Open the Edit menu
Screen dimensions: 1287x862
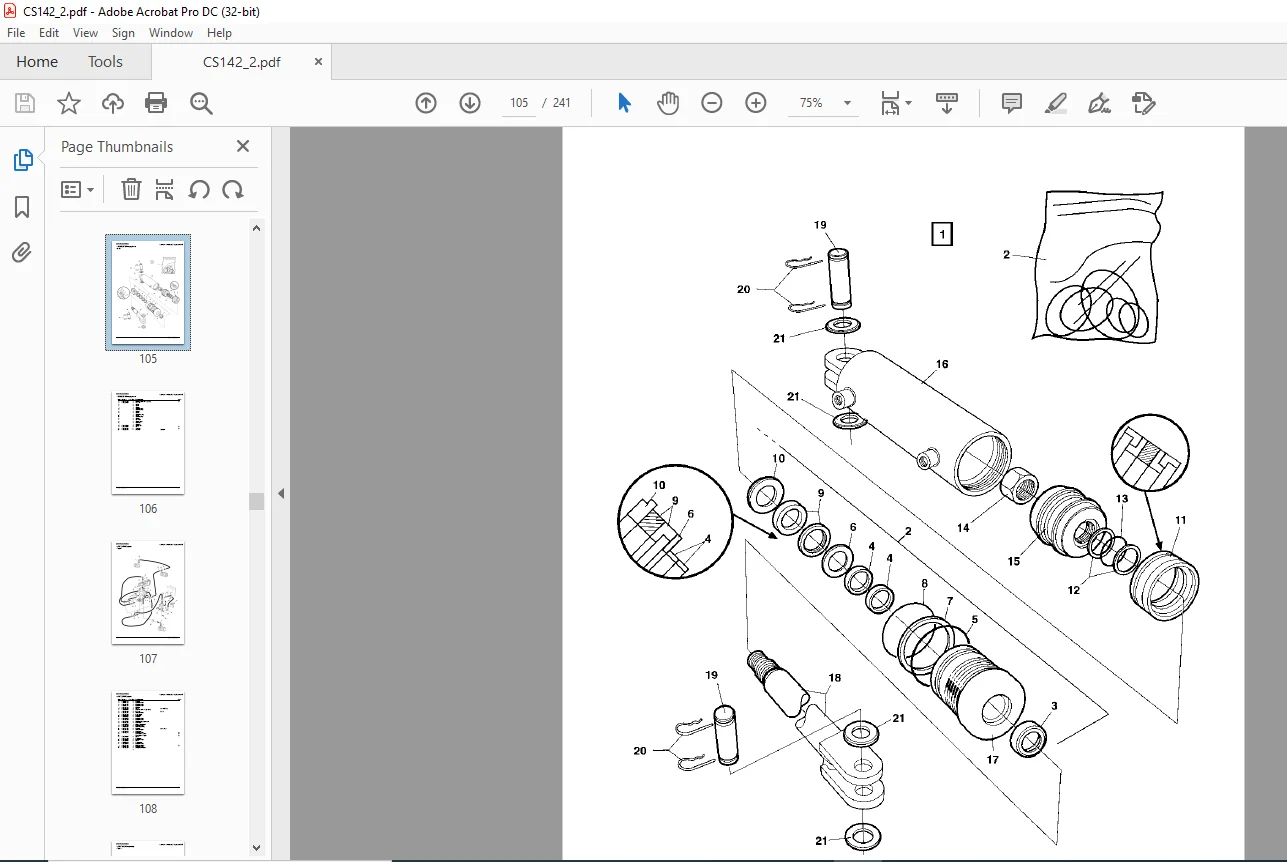49,33
